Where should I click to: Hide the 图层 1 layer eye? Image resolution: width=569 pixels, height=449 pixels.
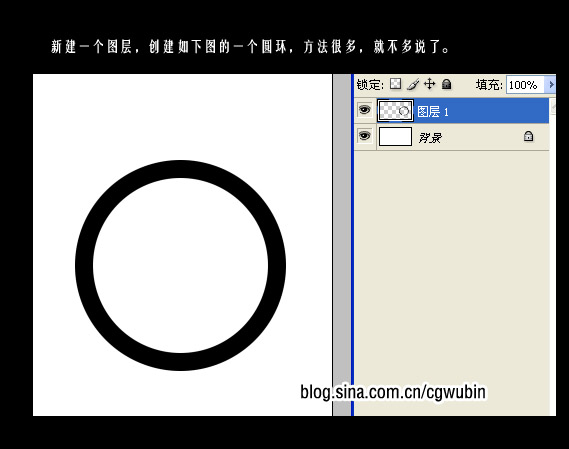tap(365, 110)
